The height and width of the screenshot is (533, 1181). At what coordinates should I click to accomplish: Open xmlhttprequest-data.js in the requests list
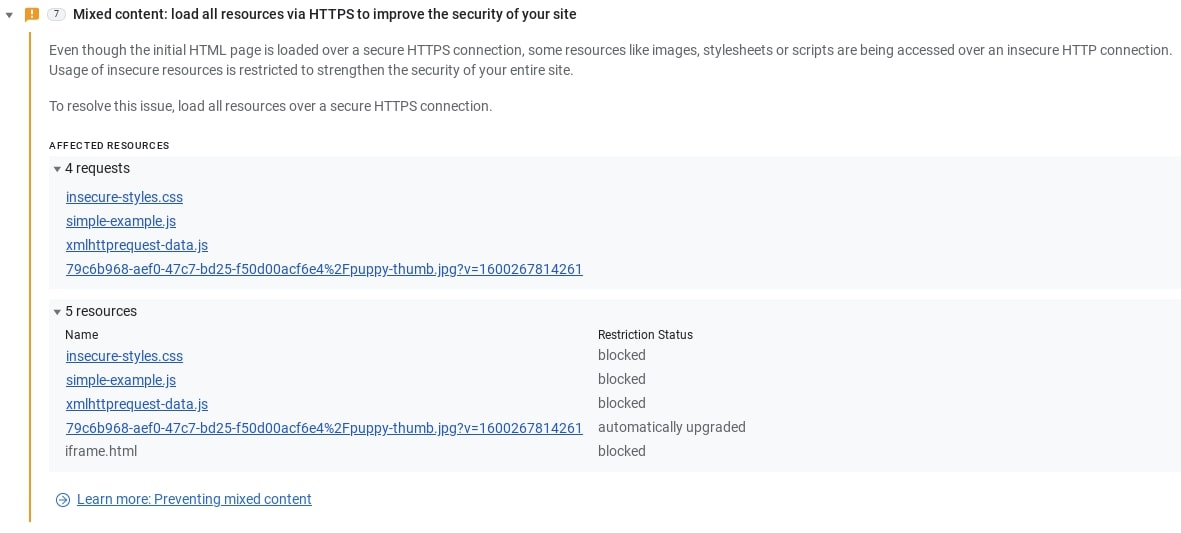point(137,246)
